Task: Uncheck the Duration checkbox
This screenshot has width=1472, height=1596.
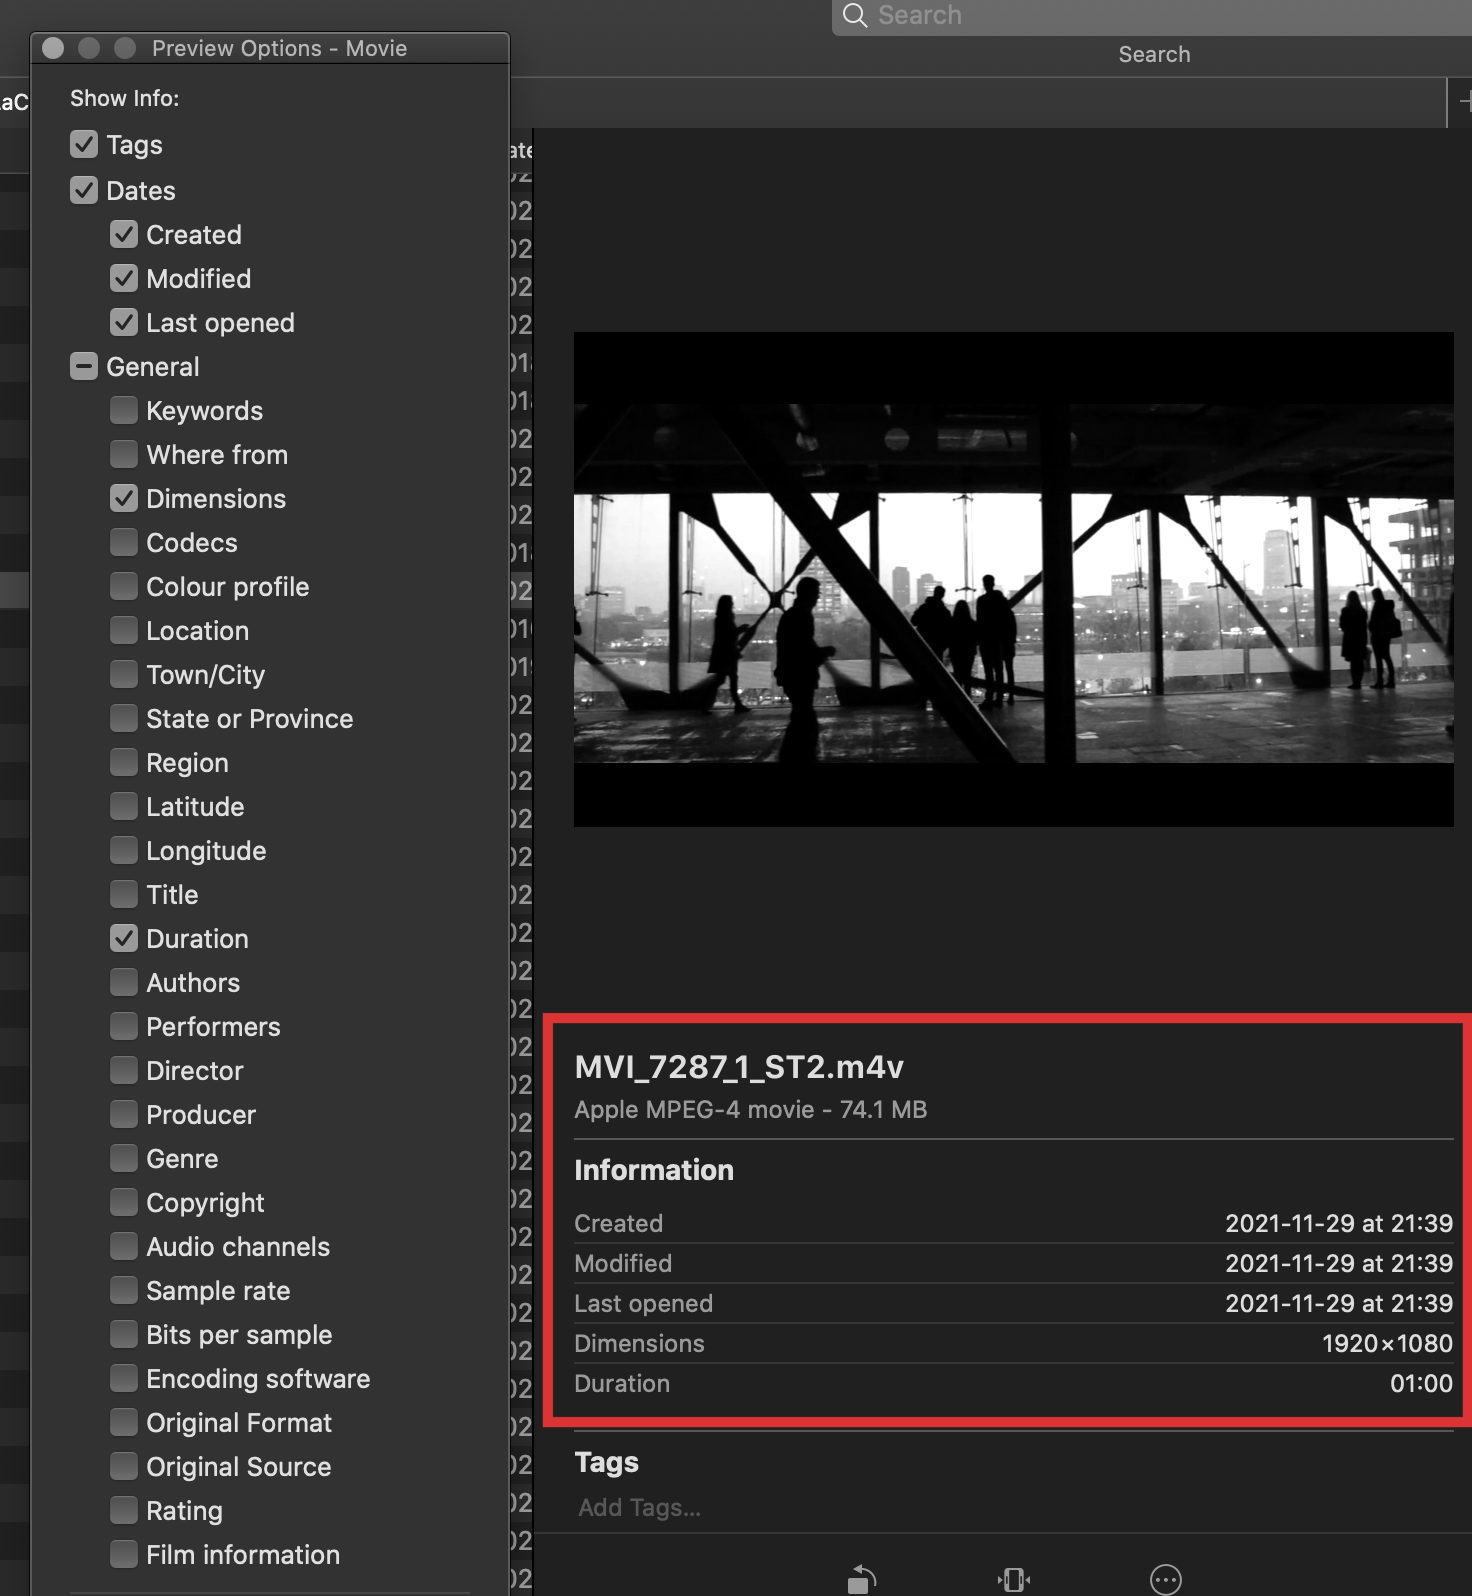Action: pyautogui.click(x=124, y=938)
